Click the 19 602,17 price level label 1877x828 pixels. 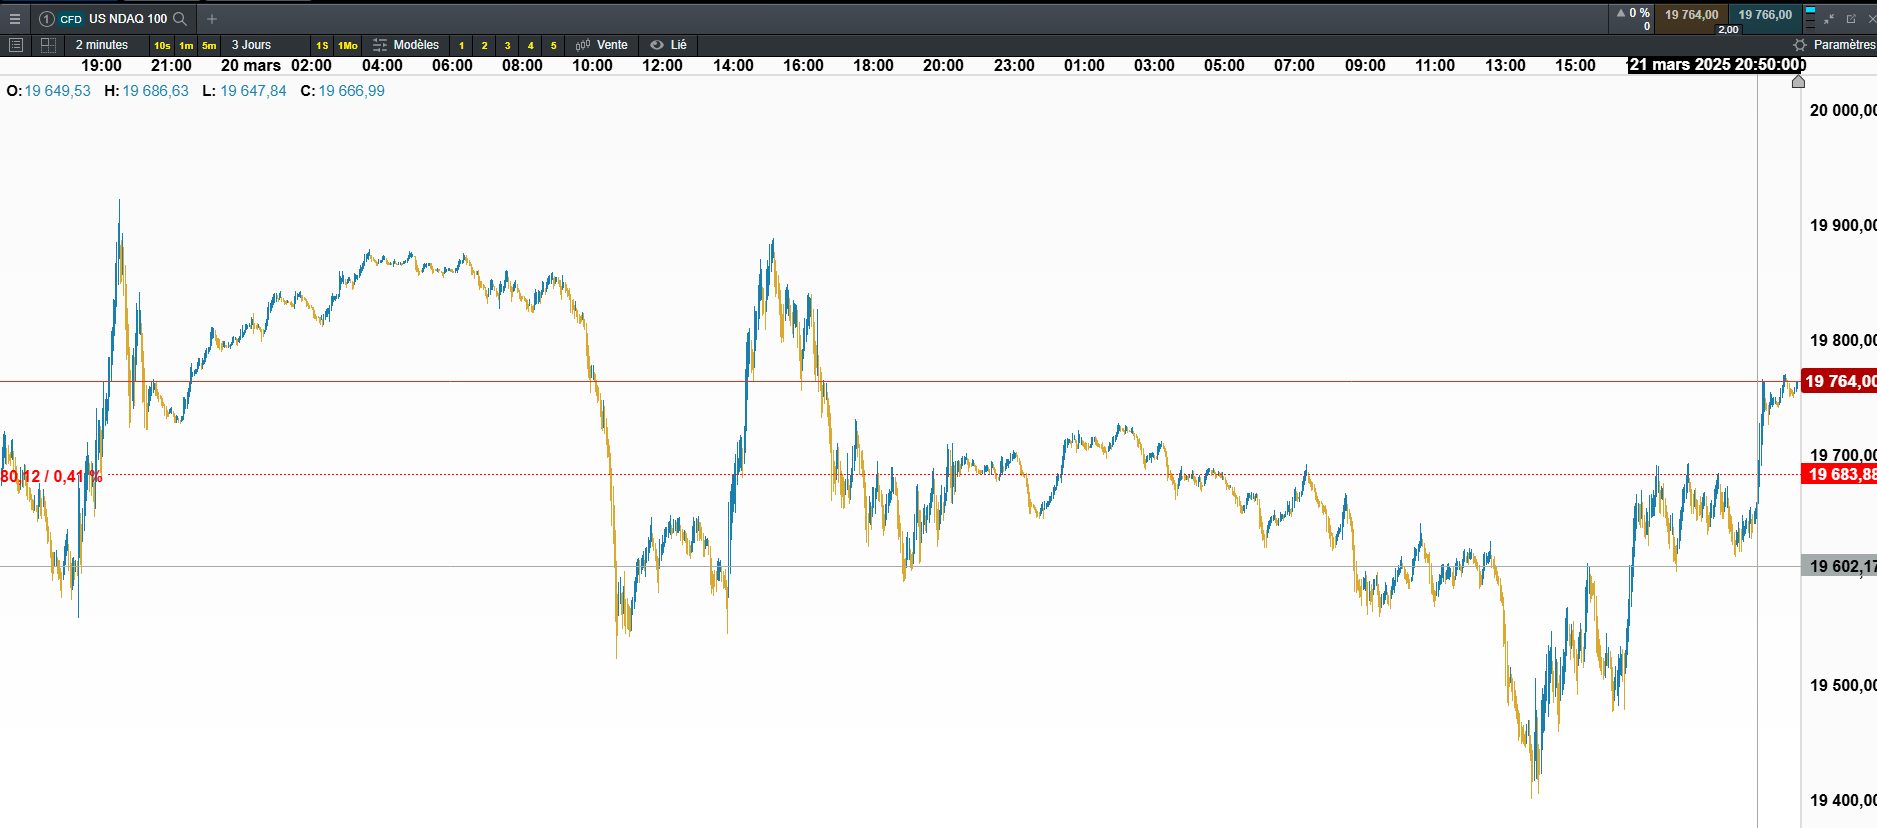(x=1840, y=566)
